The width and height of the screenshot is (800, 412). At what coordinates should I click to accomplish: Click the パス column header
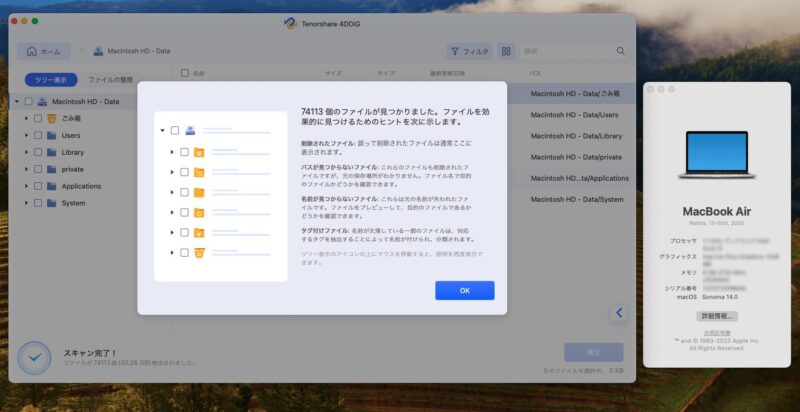(x=535, y=73)
